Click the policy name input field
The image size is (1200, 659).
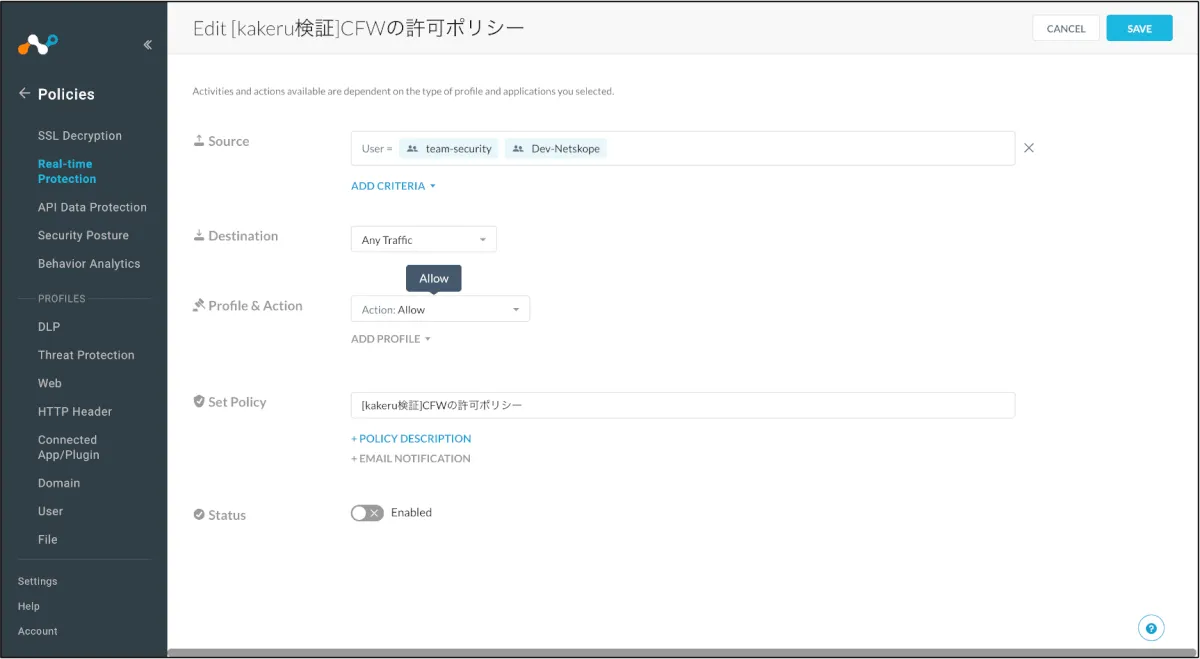(682, 405)
